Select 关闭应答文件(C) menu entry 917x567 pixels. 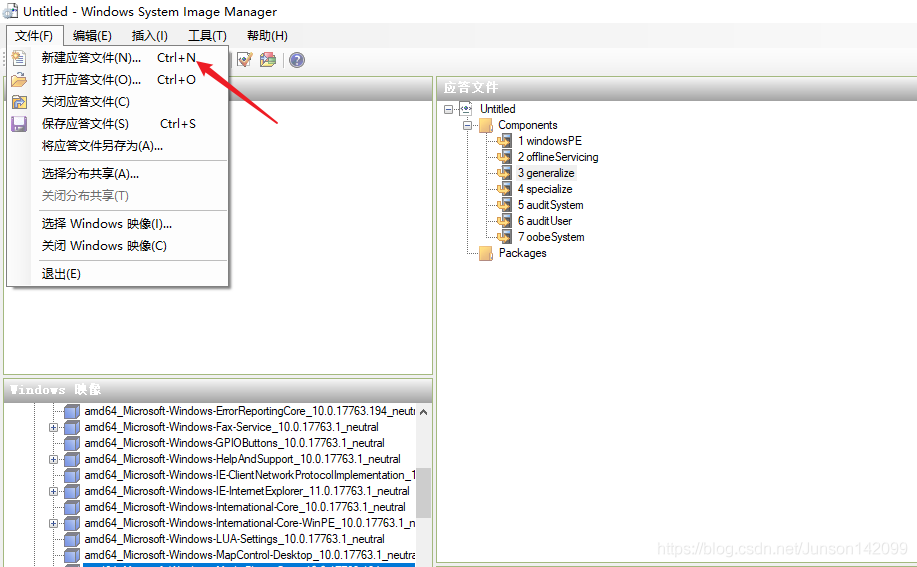pos(118,102)
